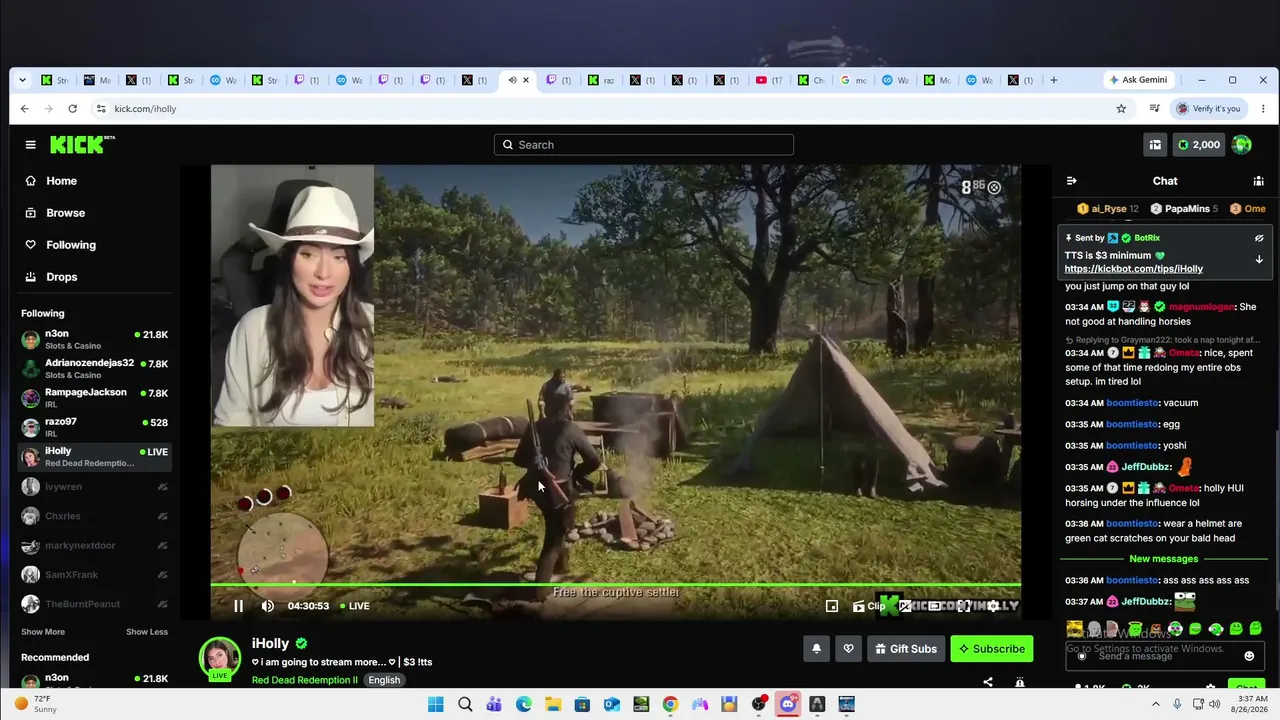This screenshot has width=1280, height=720.
Task: Expand the pinned message arrow
Action: [x=1259, y=259]
